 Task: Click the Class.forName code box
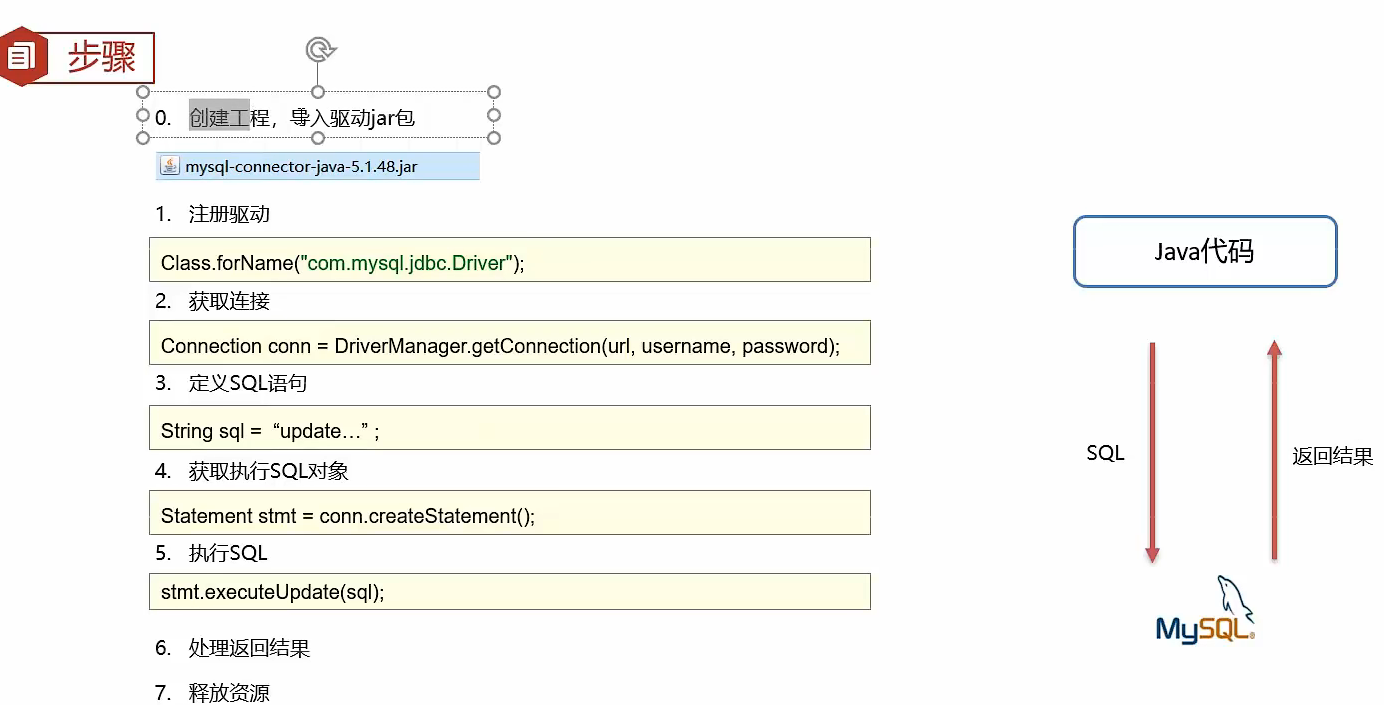pos(509,260)
